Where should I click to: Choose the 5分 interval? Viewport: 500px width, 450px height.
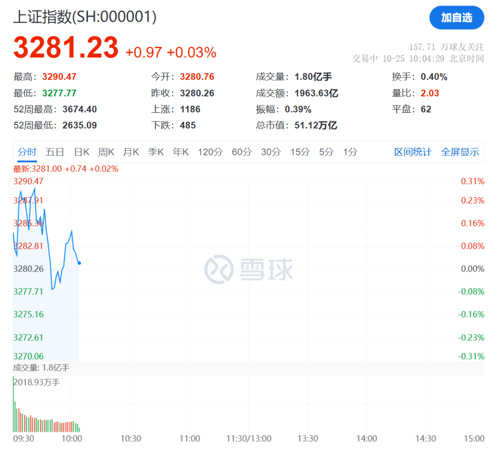326,152
